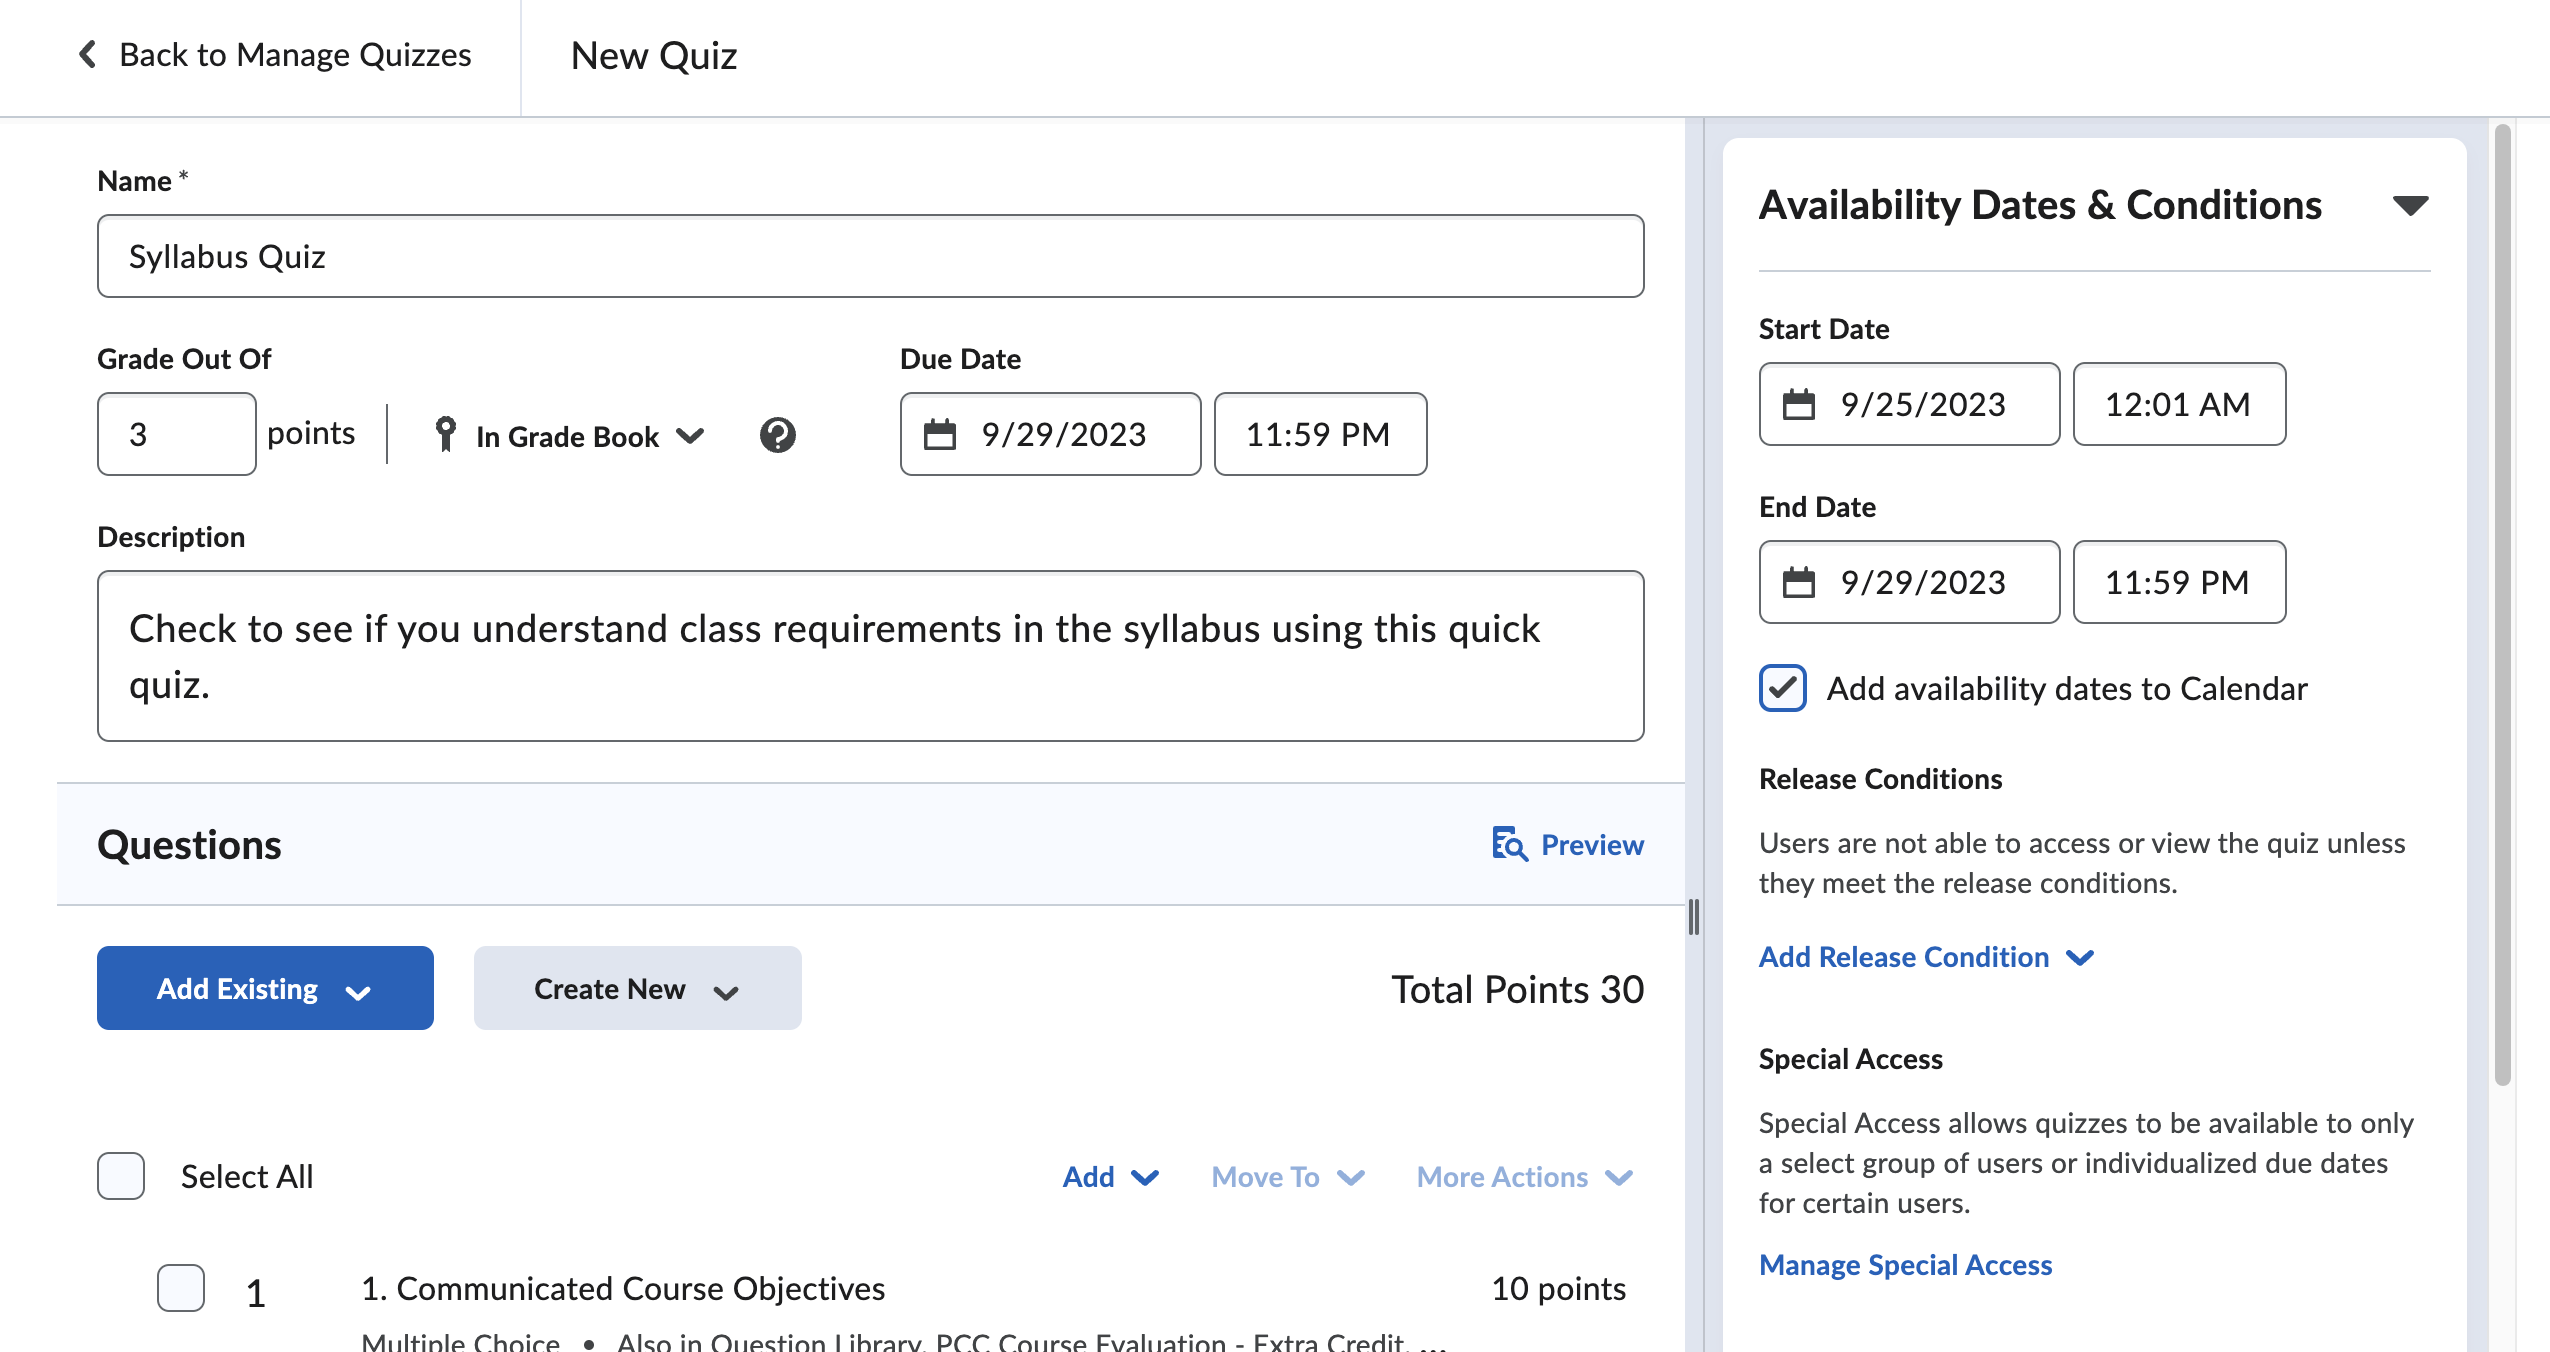Click the Preview magnifier icon
The width and height of the screenshot is (2550, 1352).
click(x=1508, y=845)
